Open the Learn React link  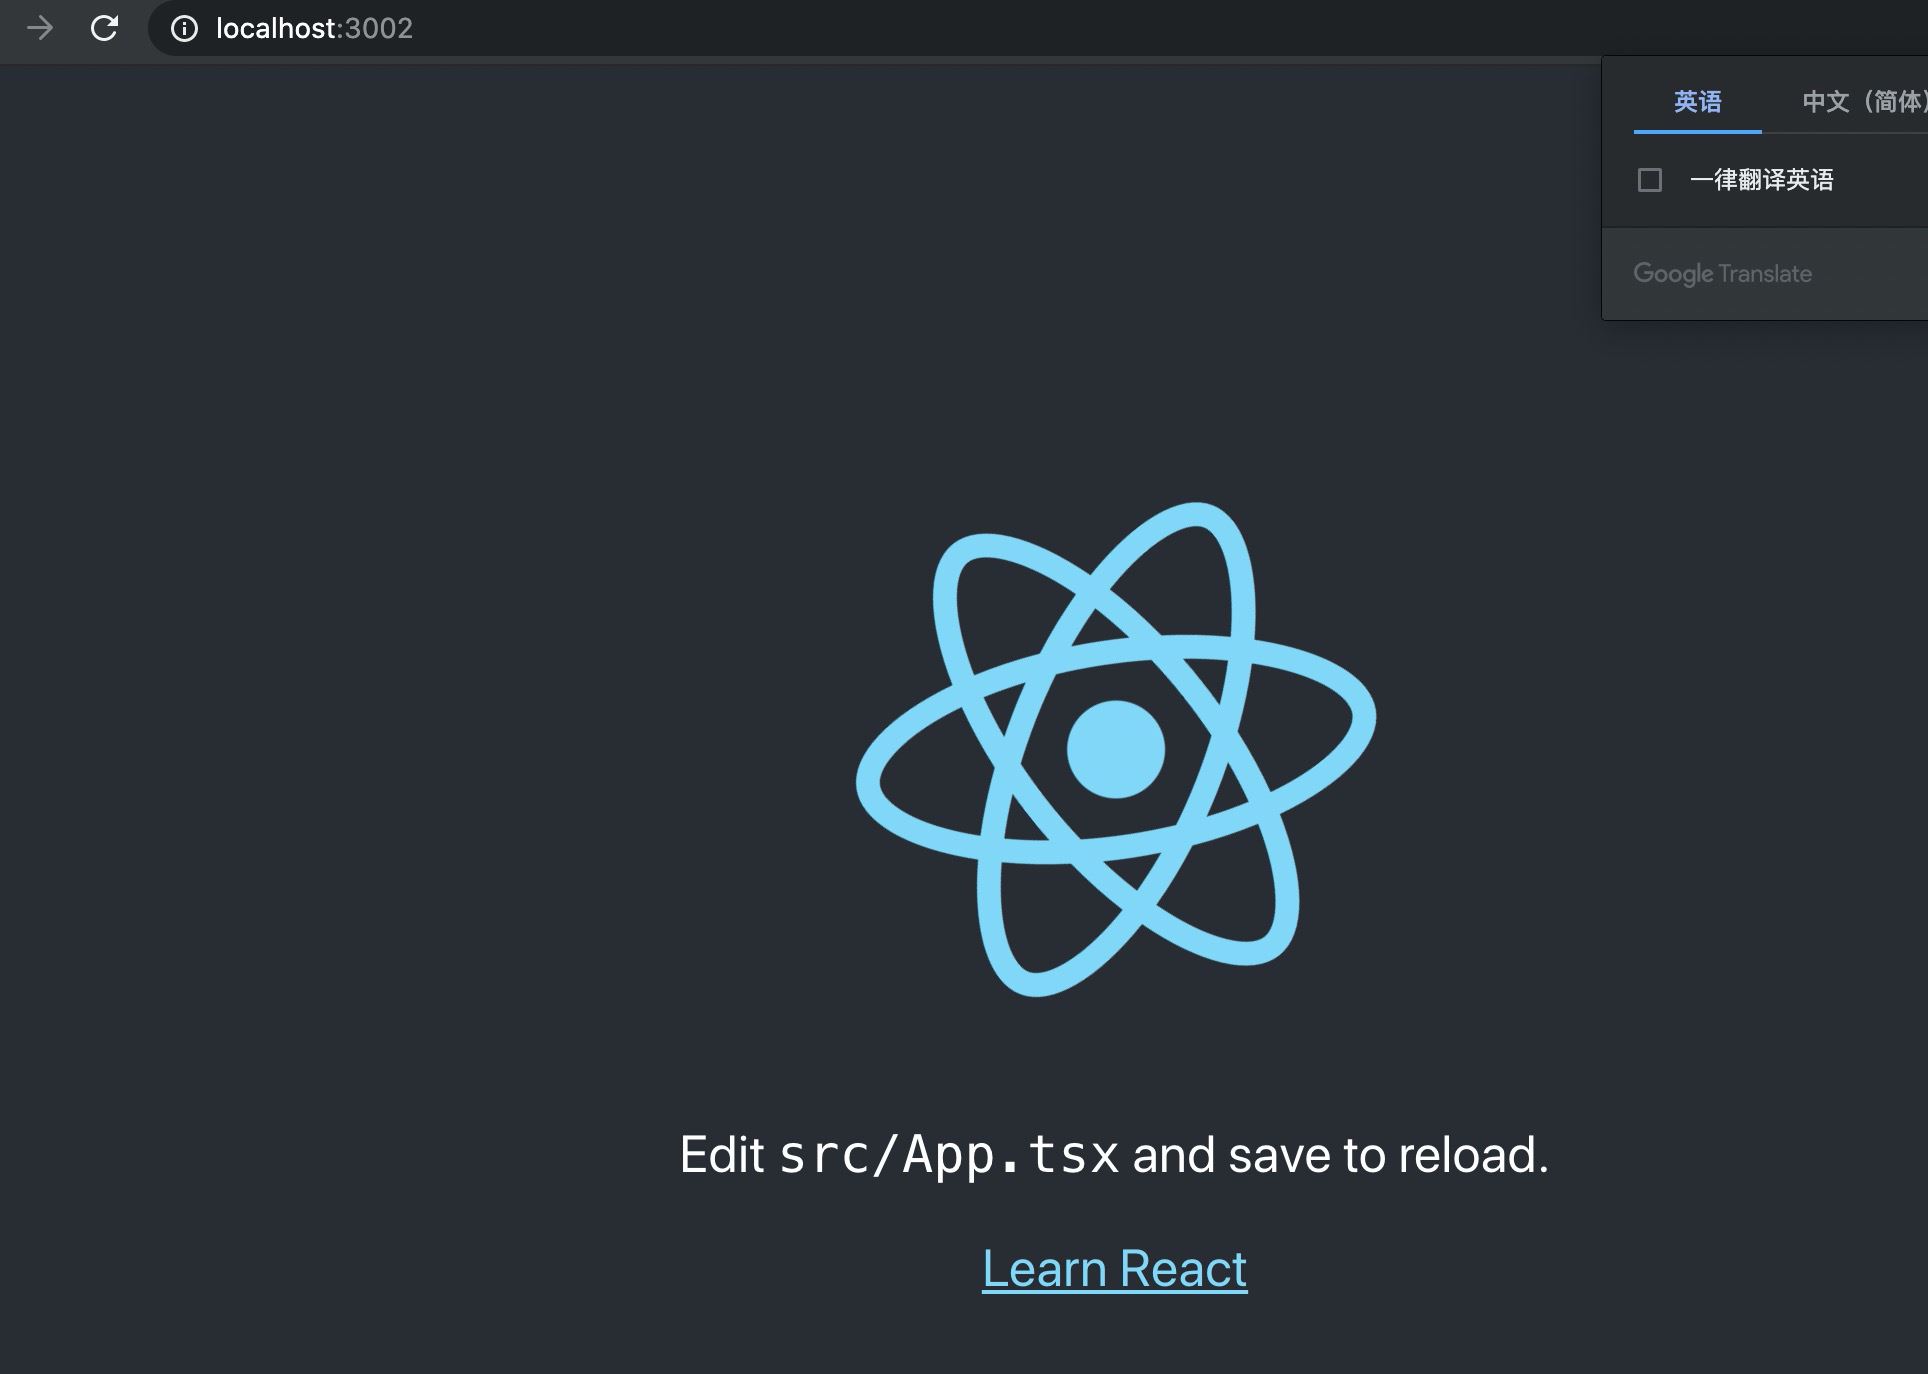(x=1114, y=1269)
